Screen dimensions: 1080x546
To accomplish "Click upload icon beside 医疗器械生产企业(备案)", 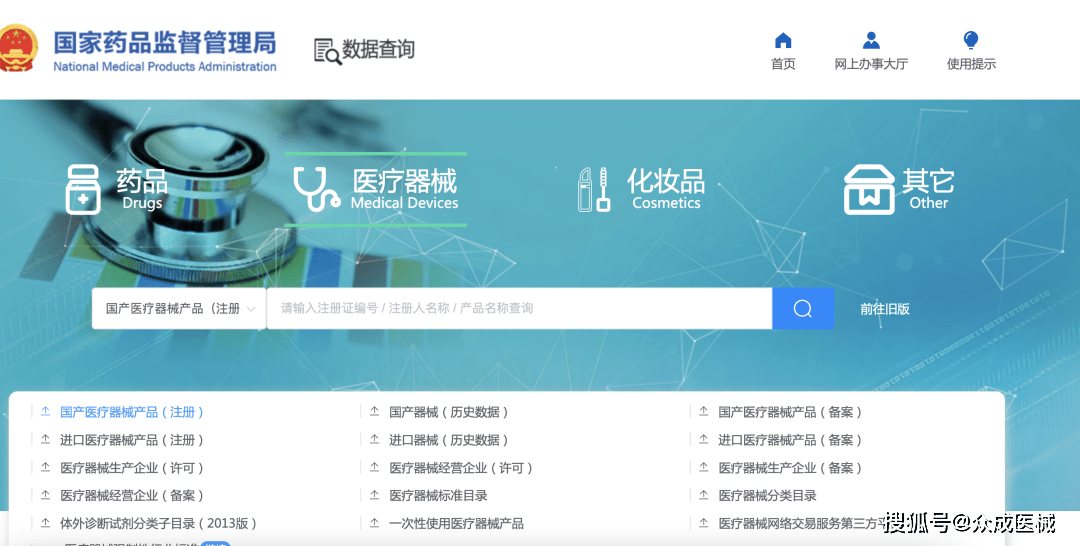I will [x=704, y=468].
